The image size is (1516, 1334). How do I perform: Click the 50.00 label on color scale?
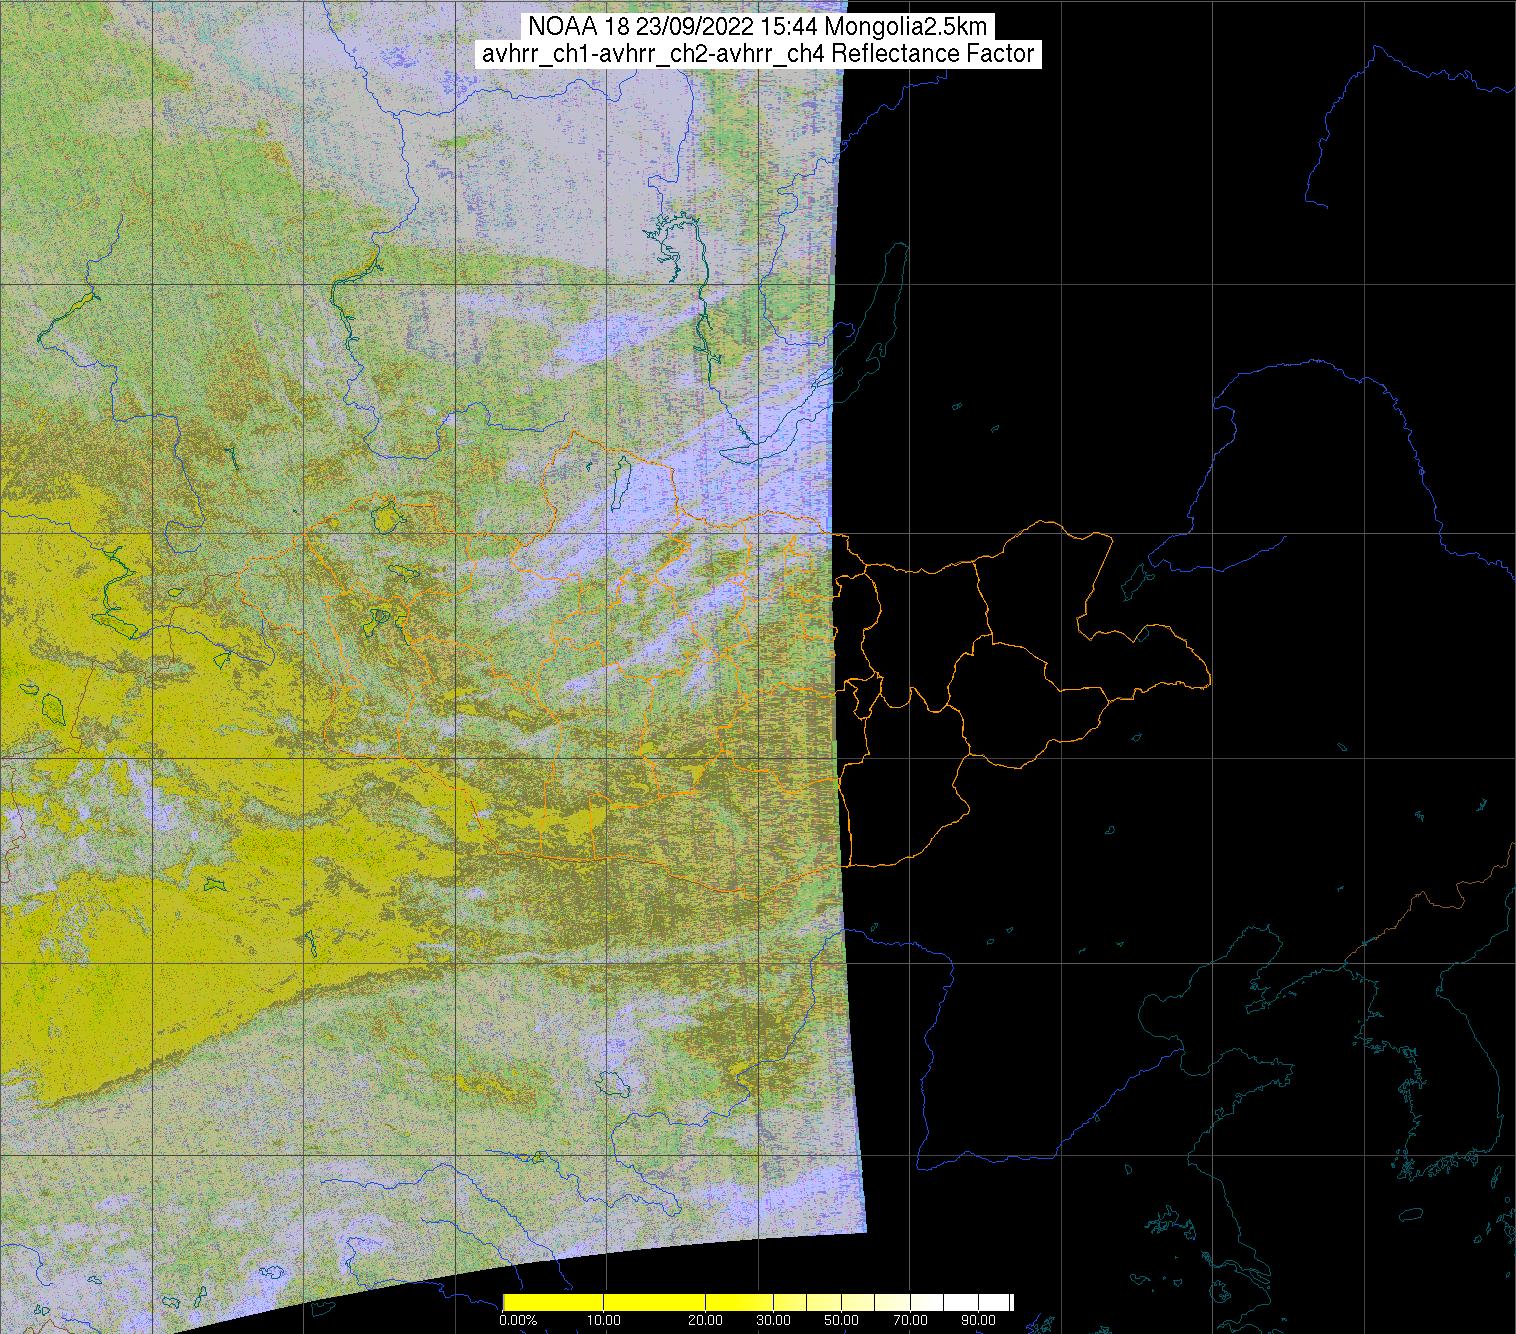click(x=841, y=1321)
